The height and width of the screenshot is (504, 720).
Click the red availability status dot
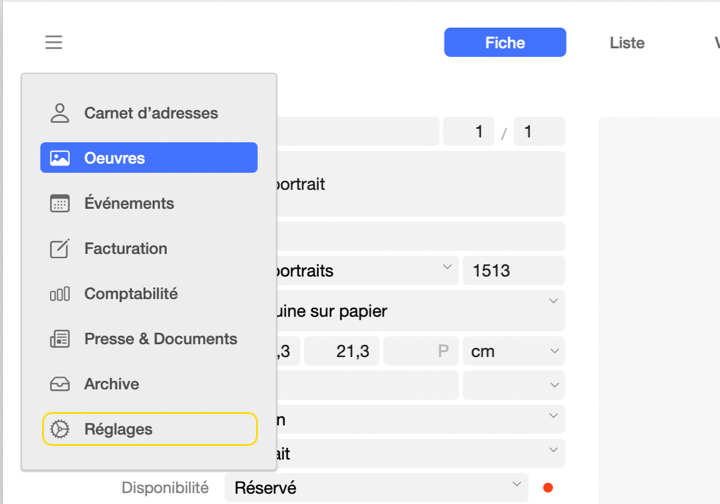(x=547, y=488)
